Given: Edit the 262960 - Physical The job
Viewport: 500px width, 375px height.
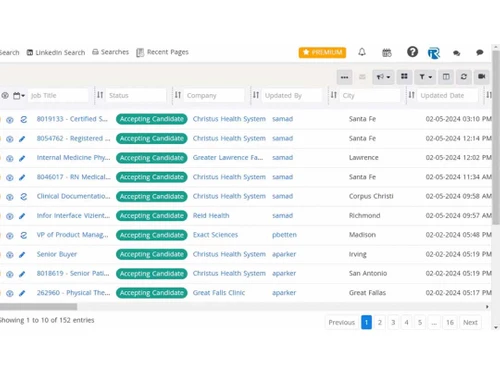Looking at the screenshot, I should tap(22, 294).
